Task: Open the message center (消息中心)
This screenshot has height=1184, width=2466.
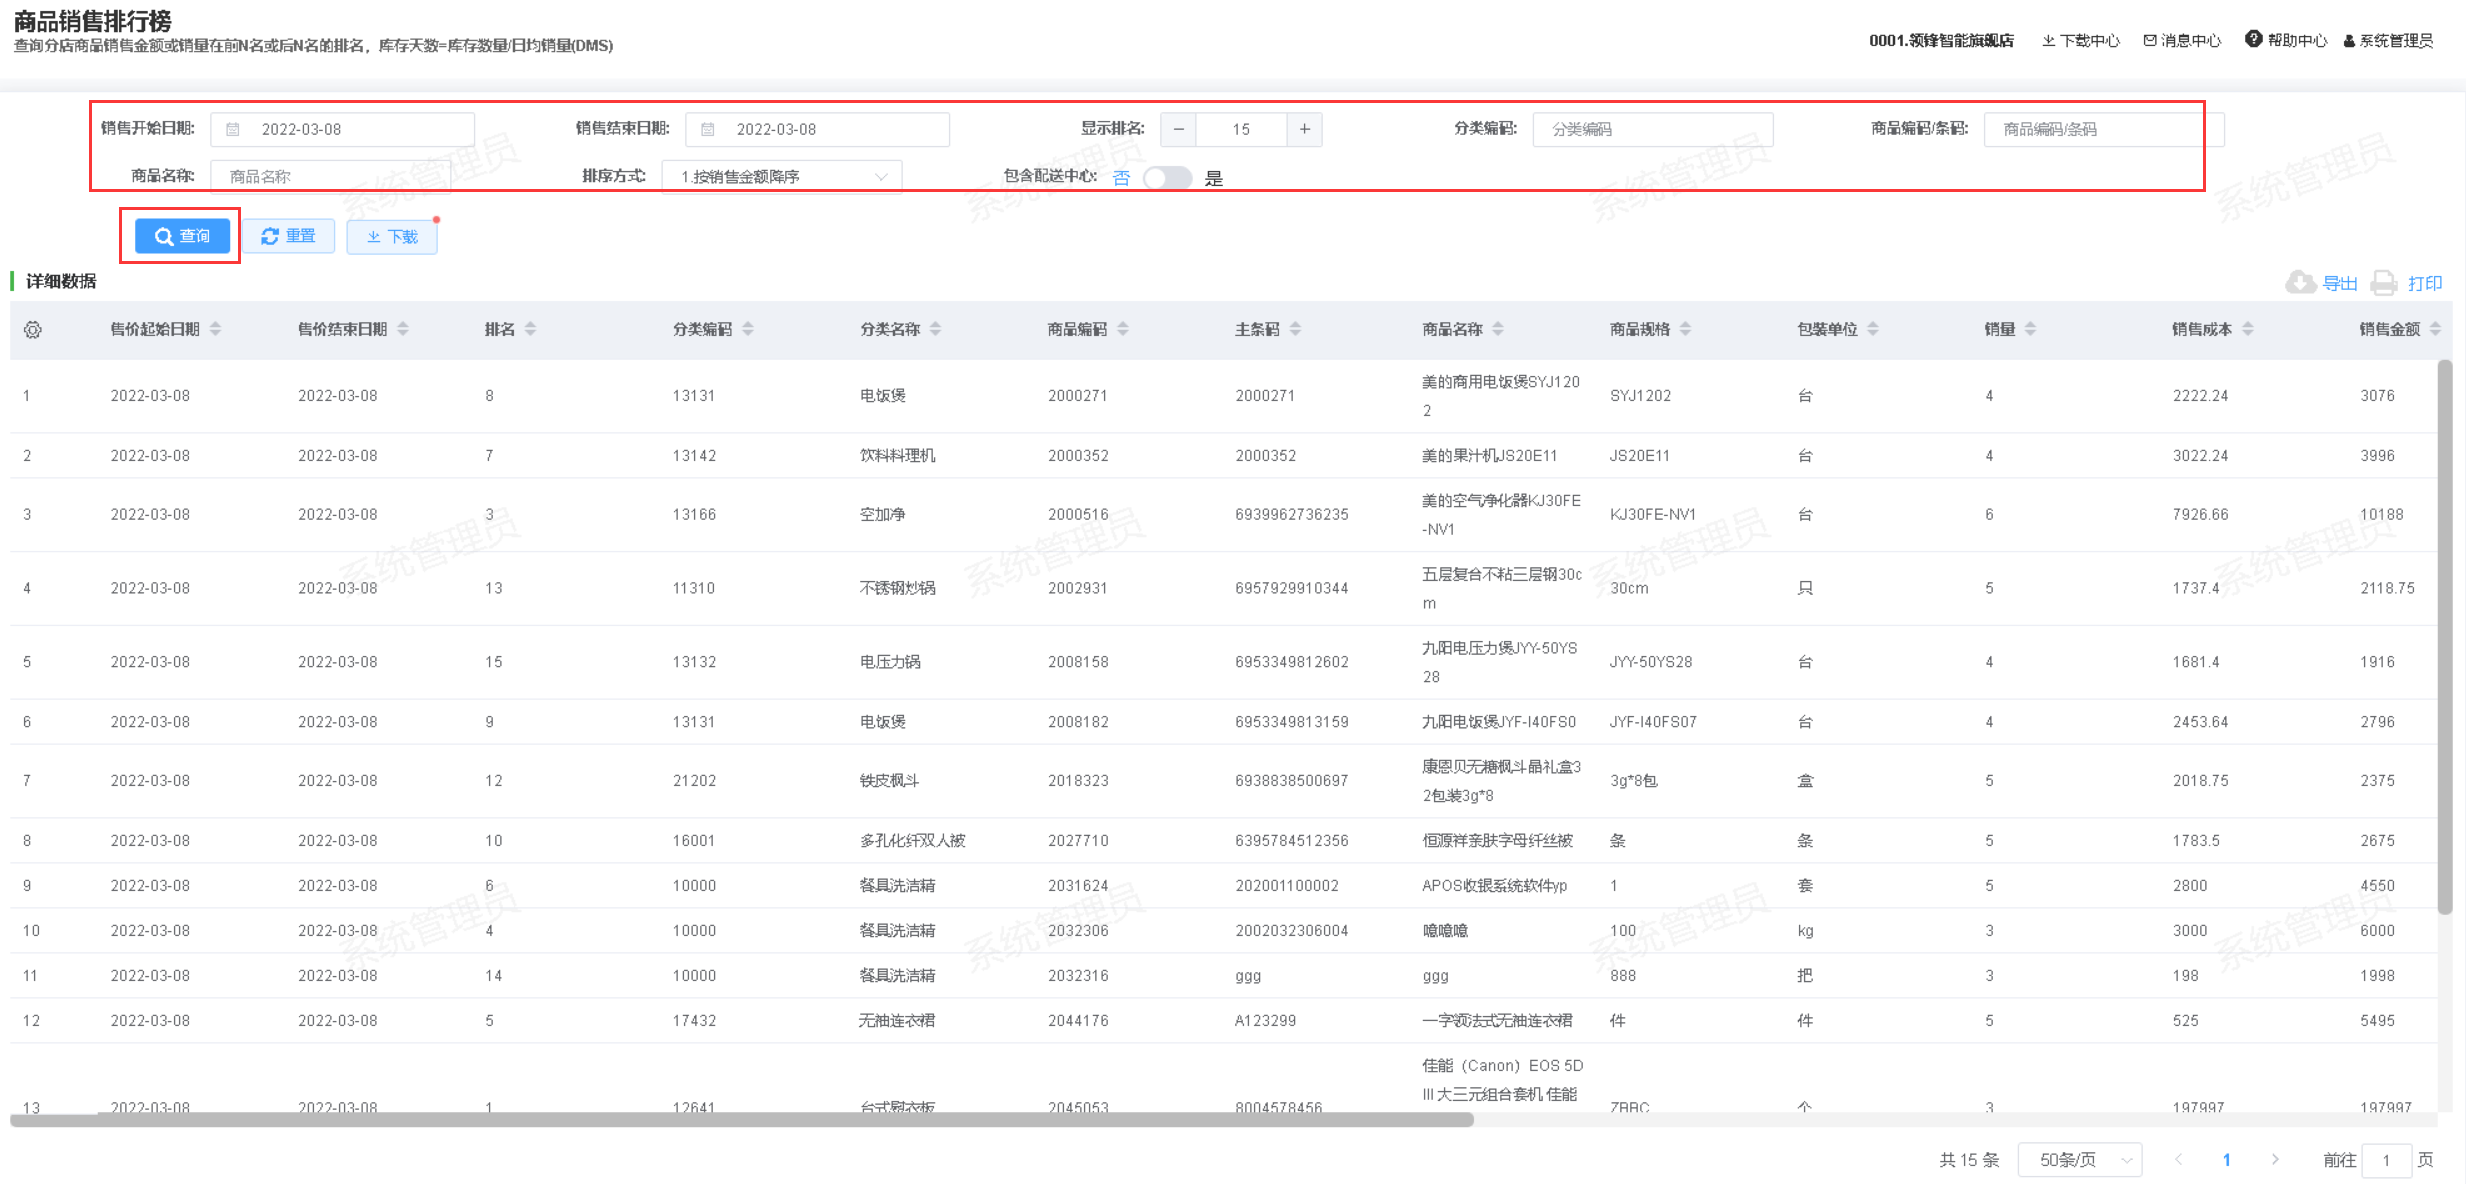Action: tap(2182, 40)
